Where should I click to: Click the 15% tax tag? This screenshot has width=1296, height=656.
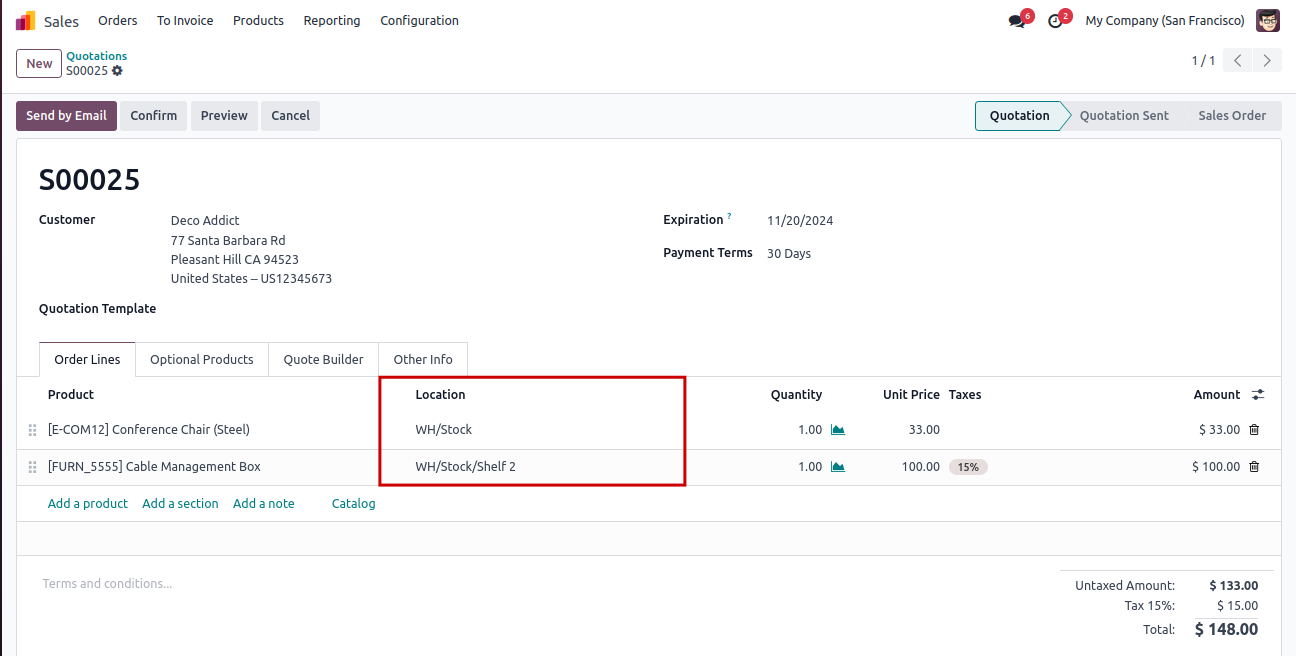click(968, 467)
